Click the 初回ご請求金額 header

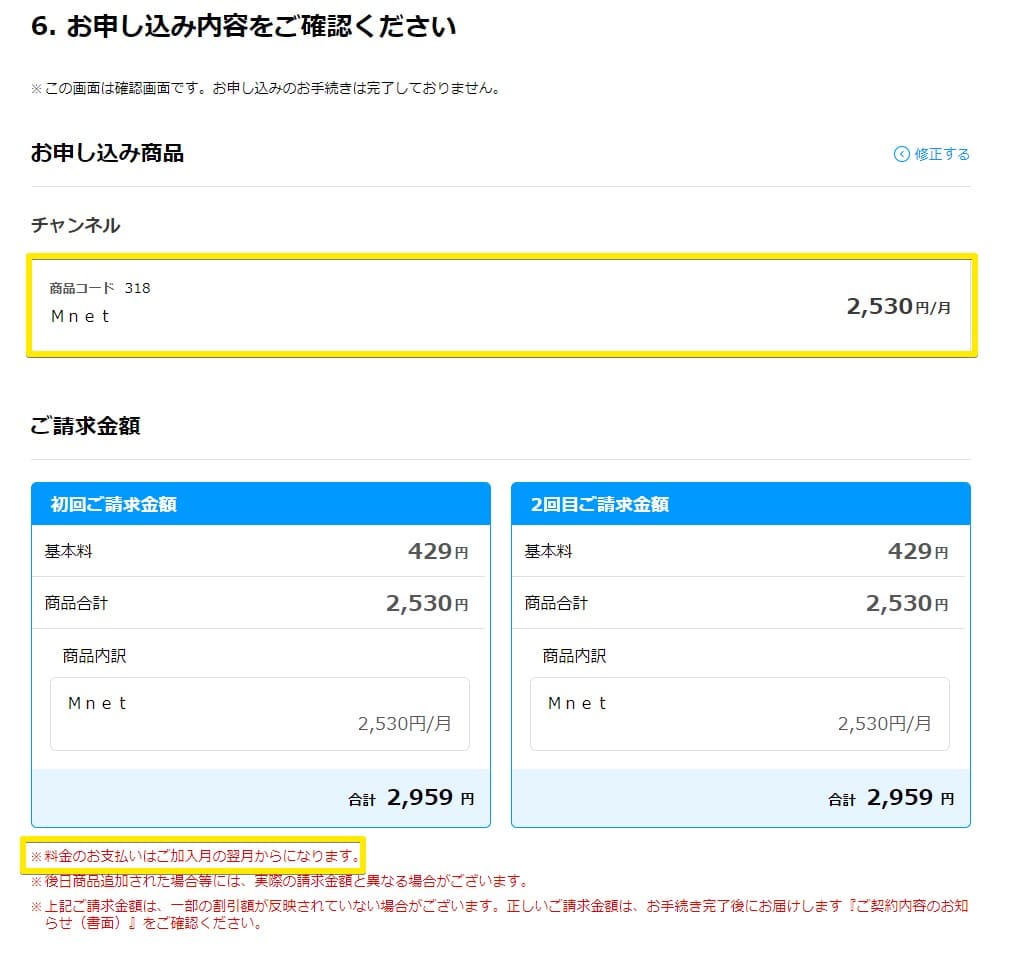point(114,504)
